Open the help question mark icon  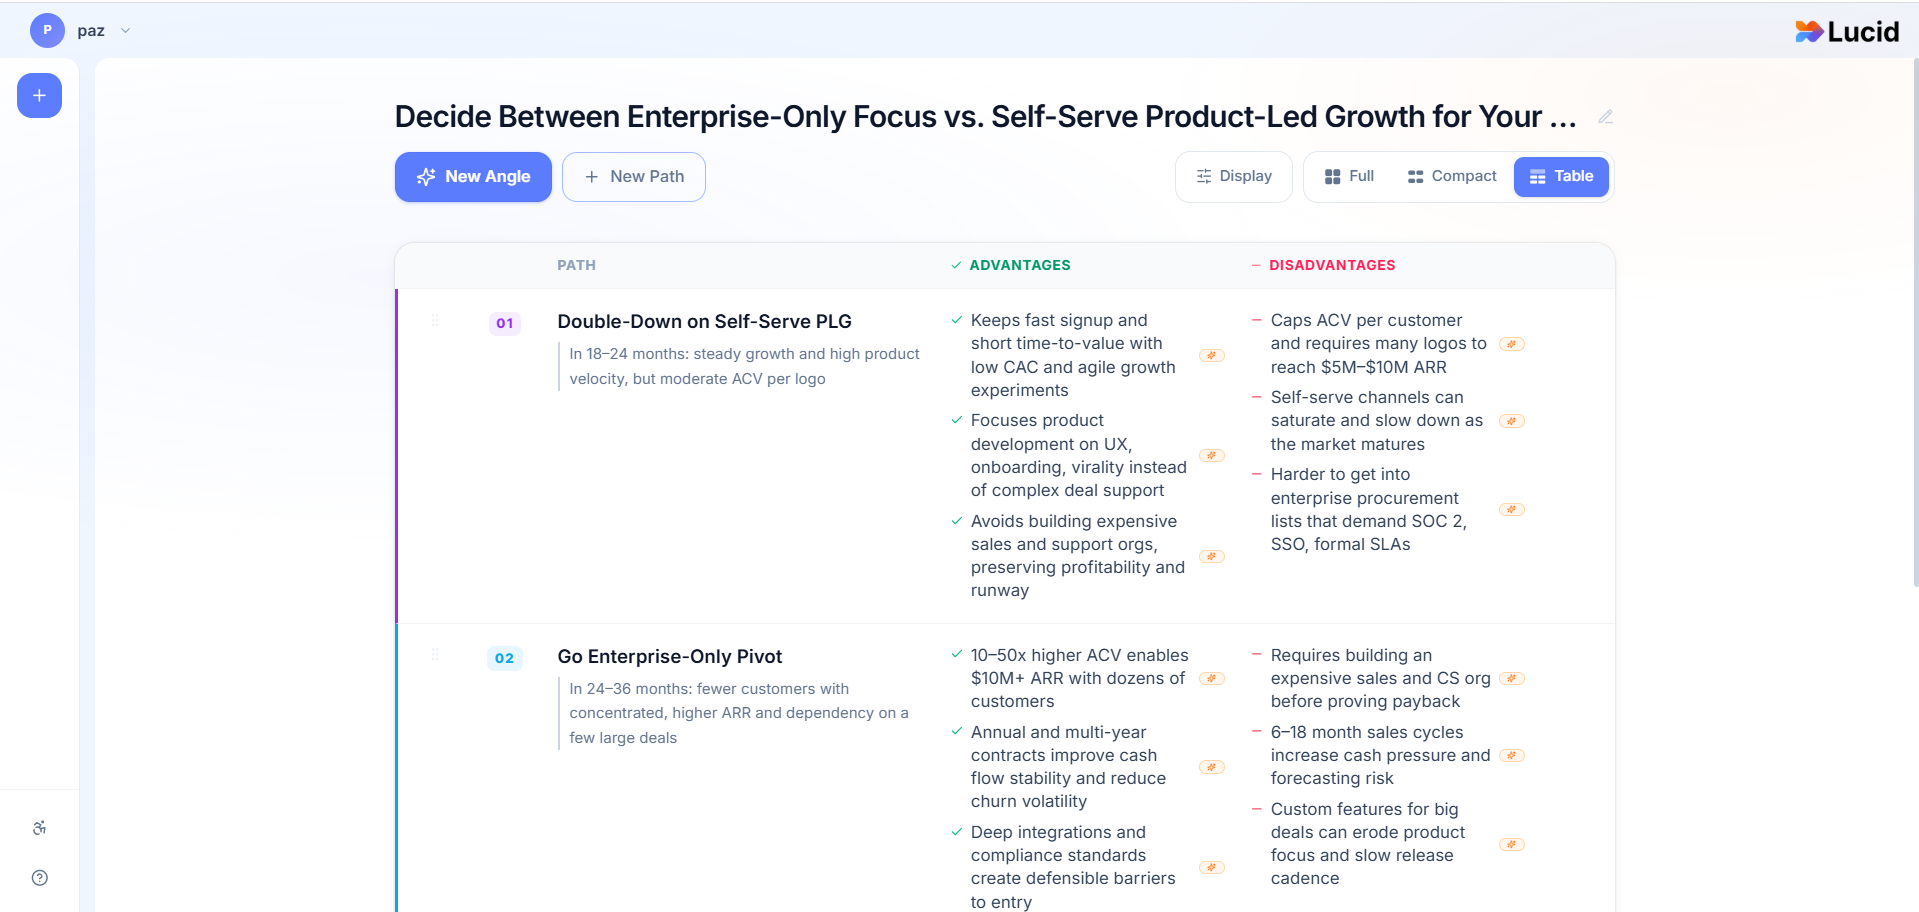pos(39,878)
